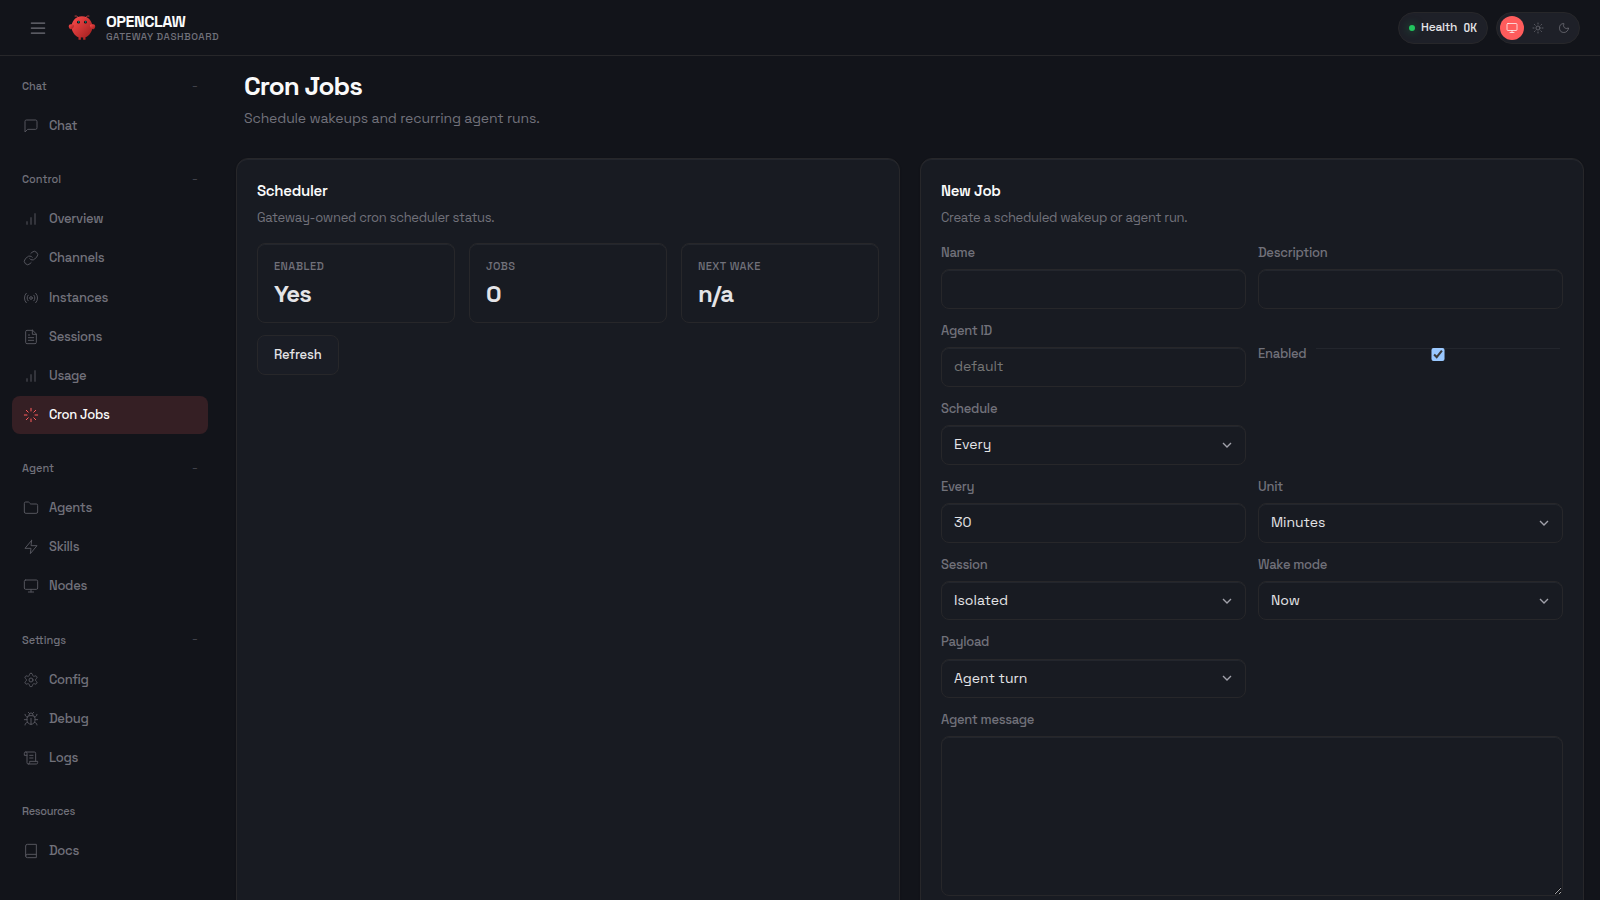The height and width of the screenshot is (900, 1600).
Task: Open Docs under Resources
Action: click(64, 850)
